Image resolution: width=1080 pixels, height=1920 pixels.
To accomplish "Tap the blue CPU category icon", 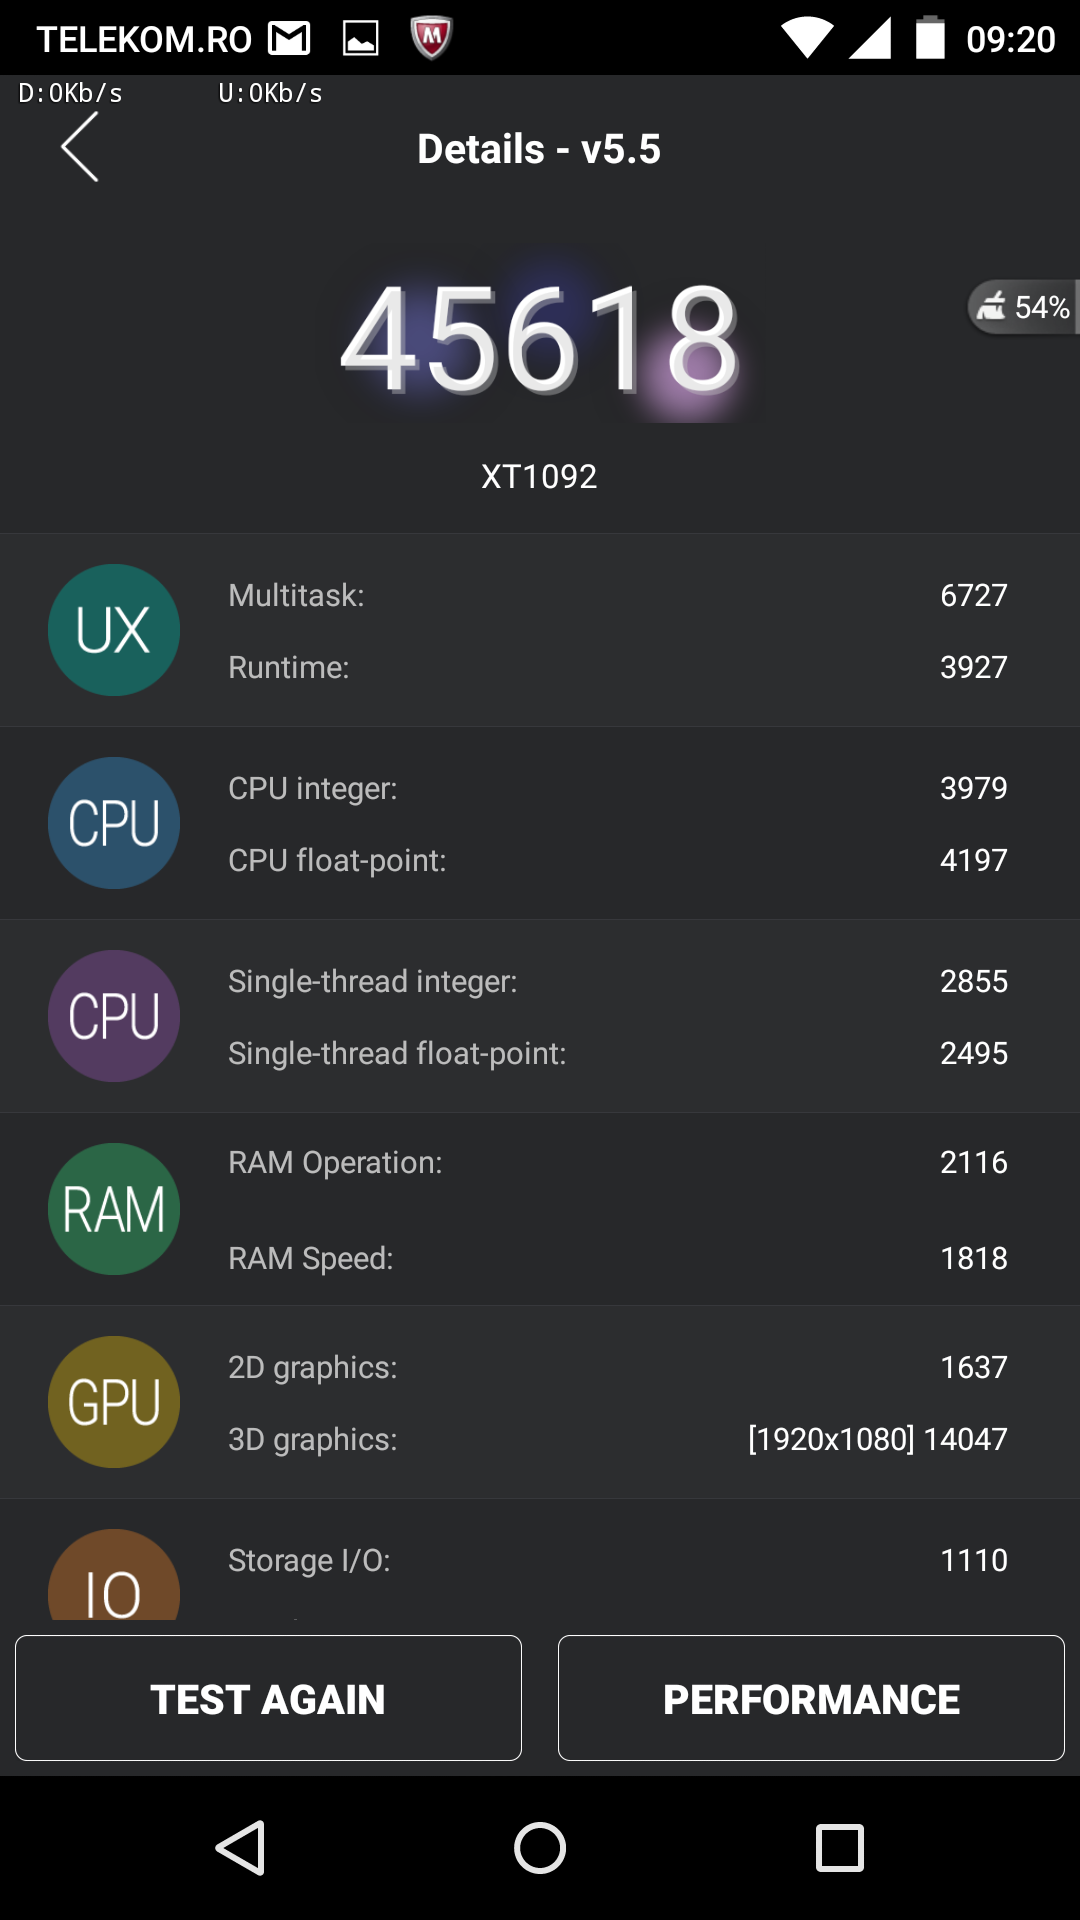I will pos(114,823).
